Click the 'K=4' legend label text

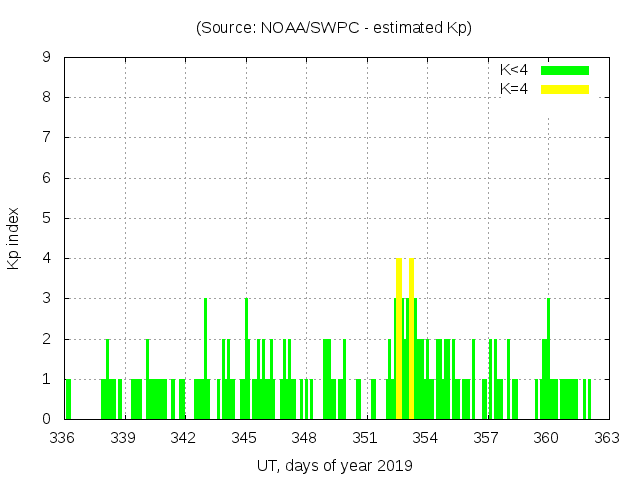tap(514, 89)
